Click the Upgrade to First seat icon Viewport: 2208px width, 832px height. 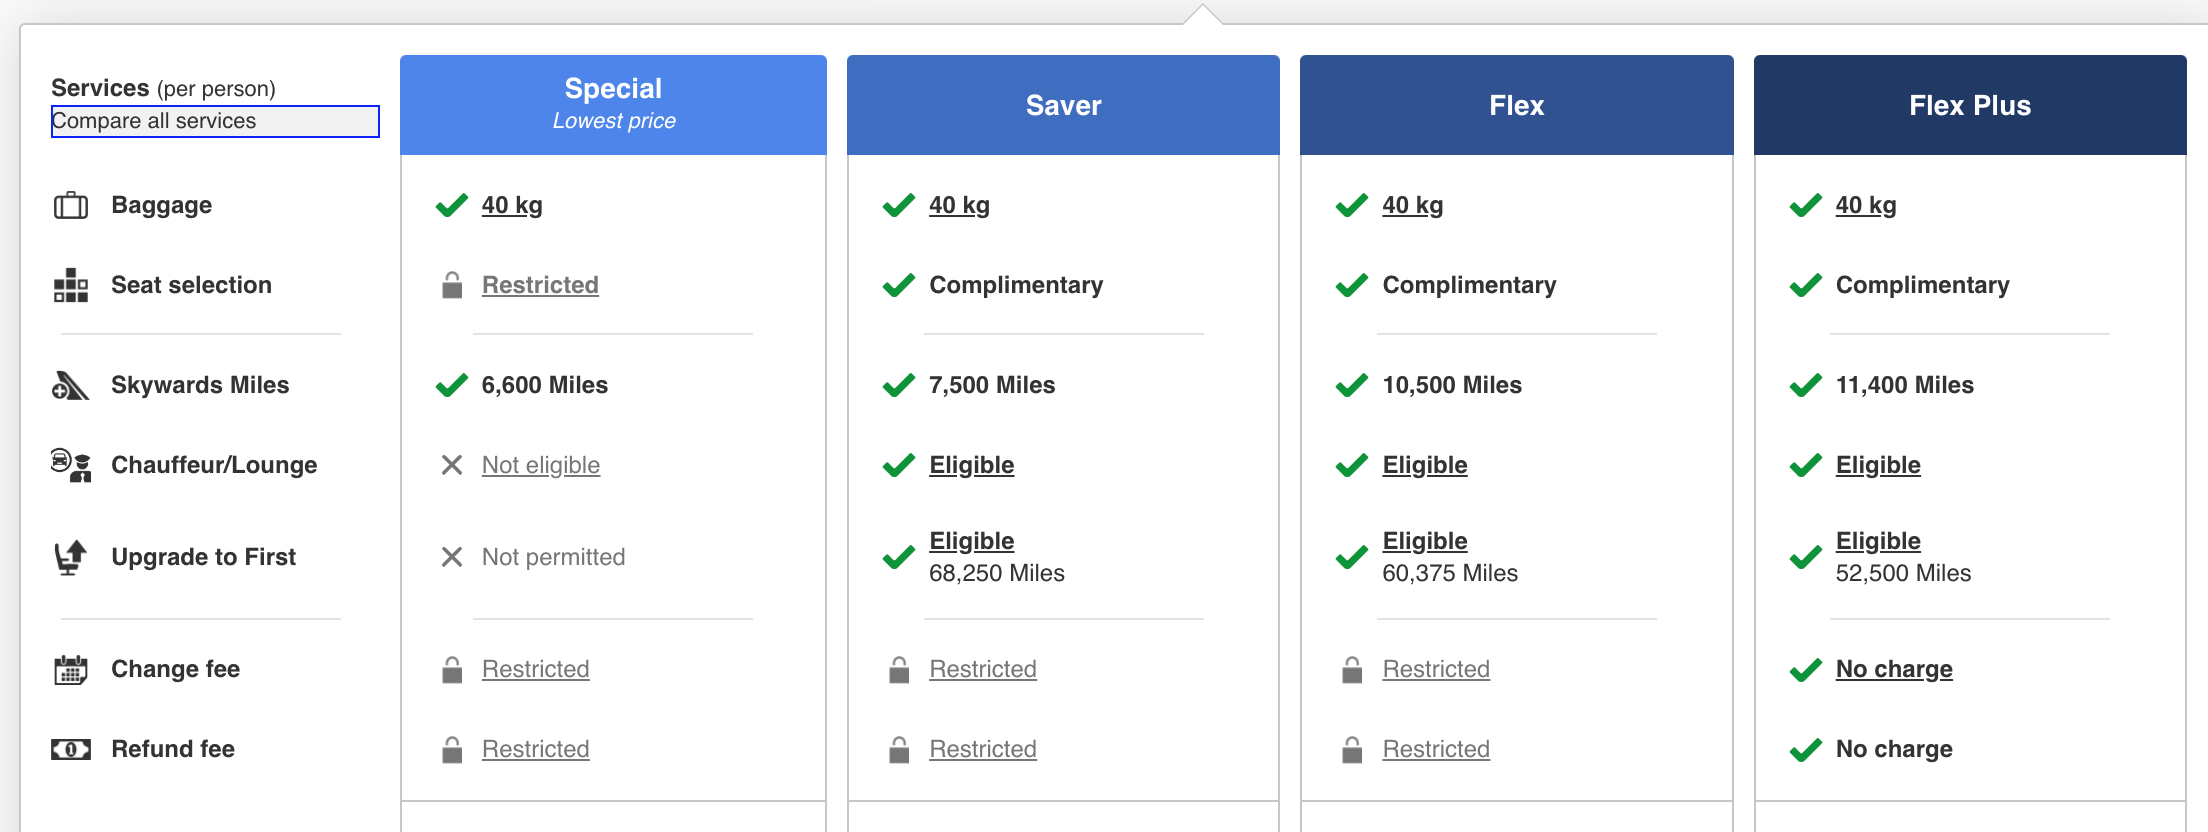pyautogui.click(x=70, y=557)
